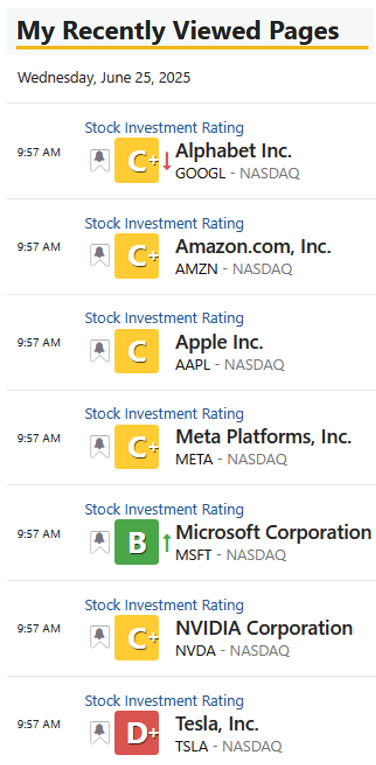
Task: Toggle the alert bell for Microsoft Corporation
Action: click(x=100, y=543)
